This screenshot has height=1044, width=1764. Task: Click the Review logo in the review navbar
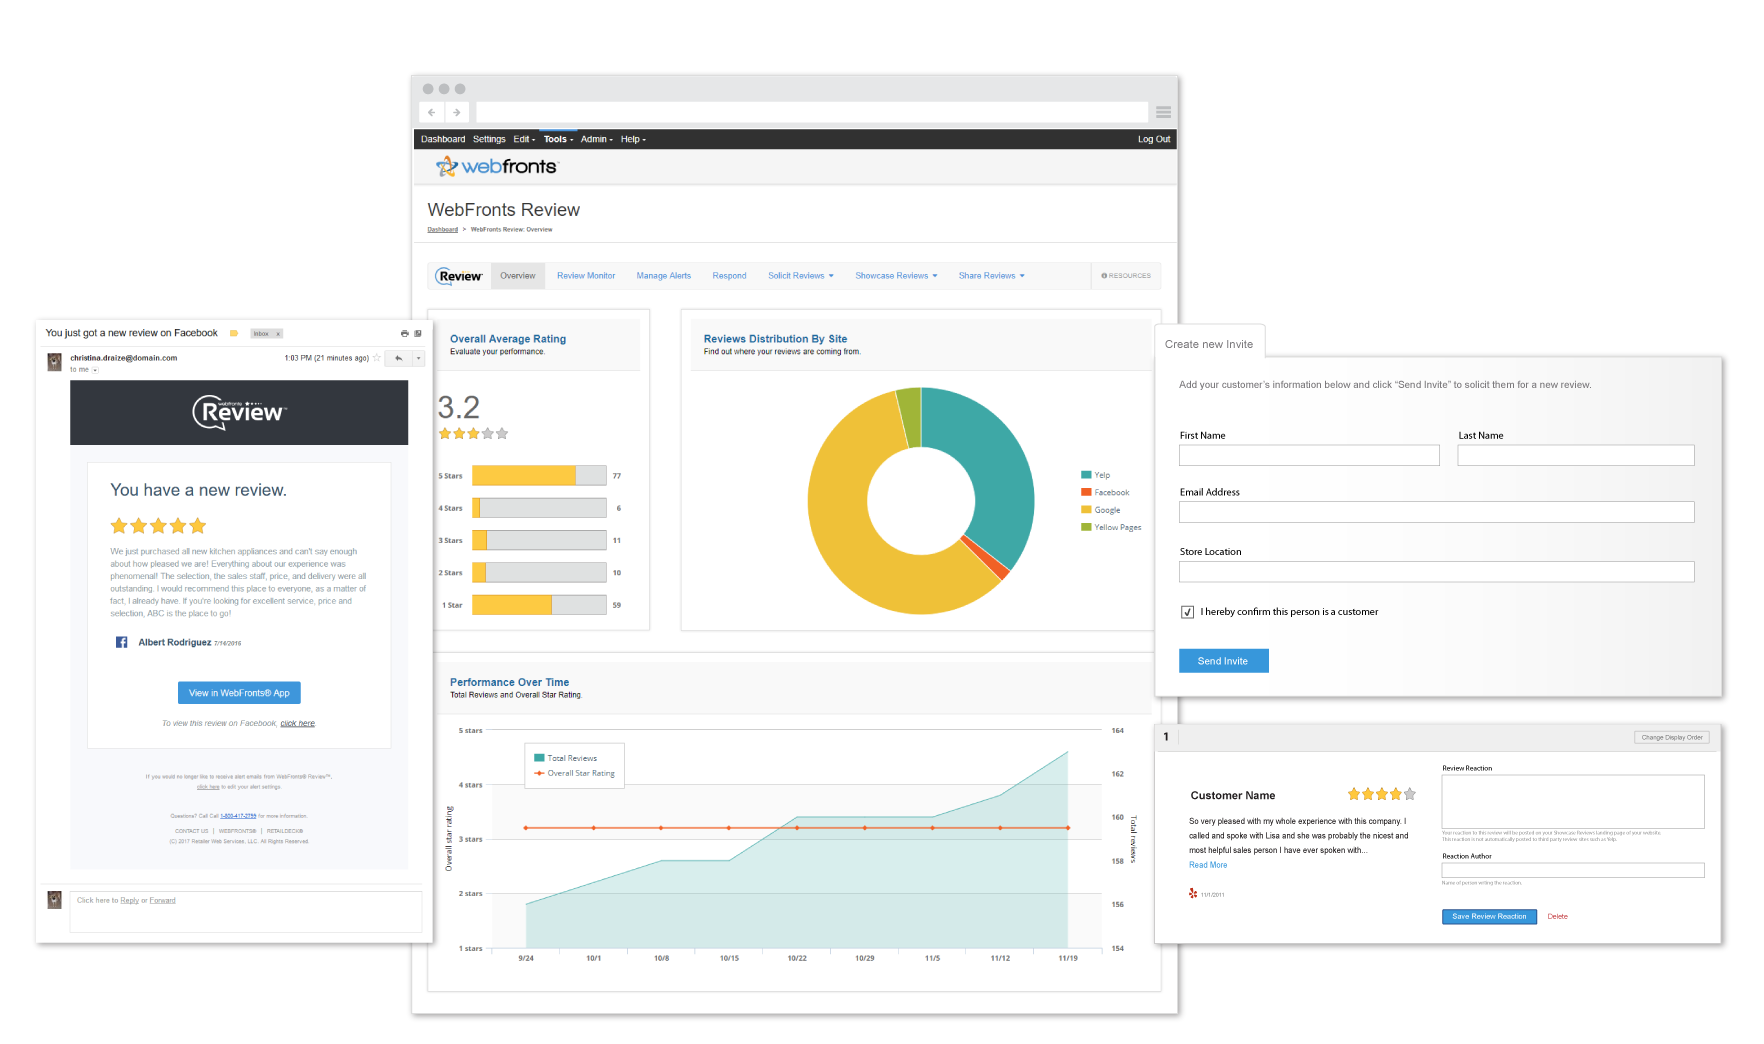pos(459,276)
